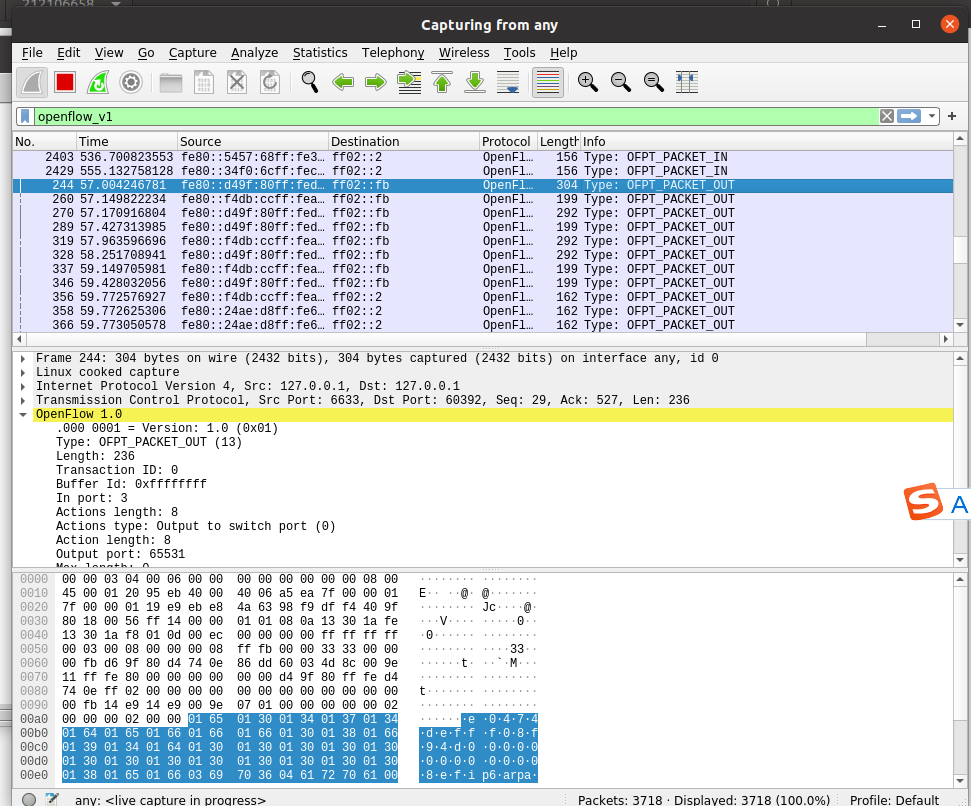The height and width of the screenshot is (806, 971).
Task: Select packet 2403 OFPT_PACKET_IN row
Action: 483,157
